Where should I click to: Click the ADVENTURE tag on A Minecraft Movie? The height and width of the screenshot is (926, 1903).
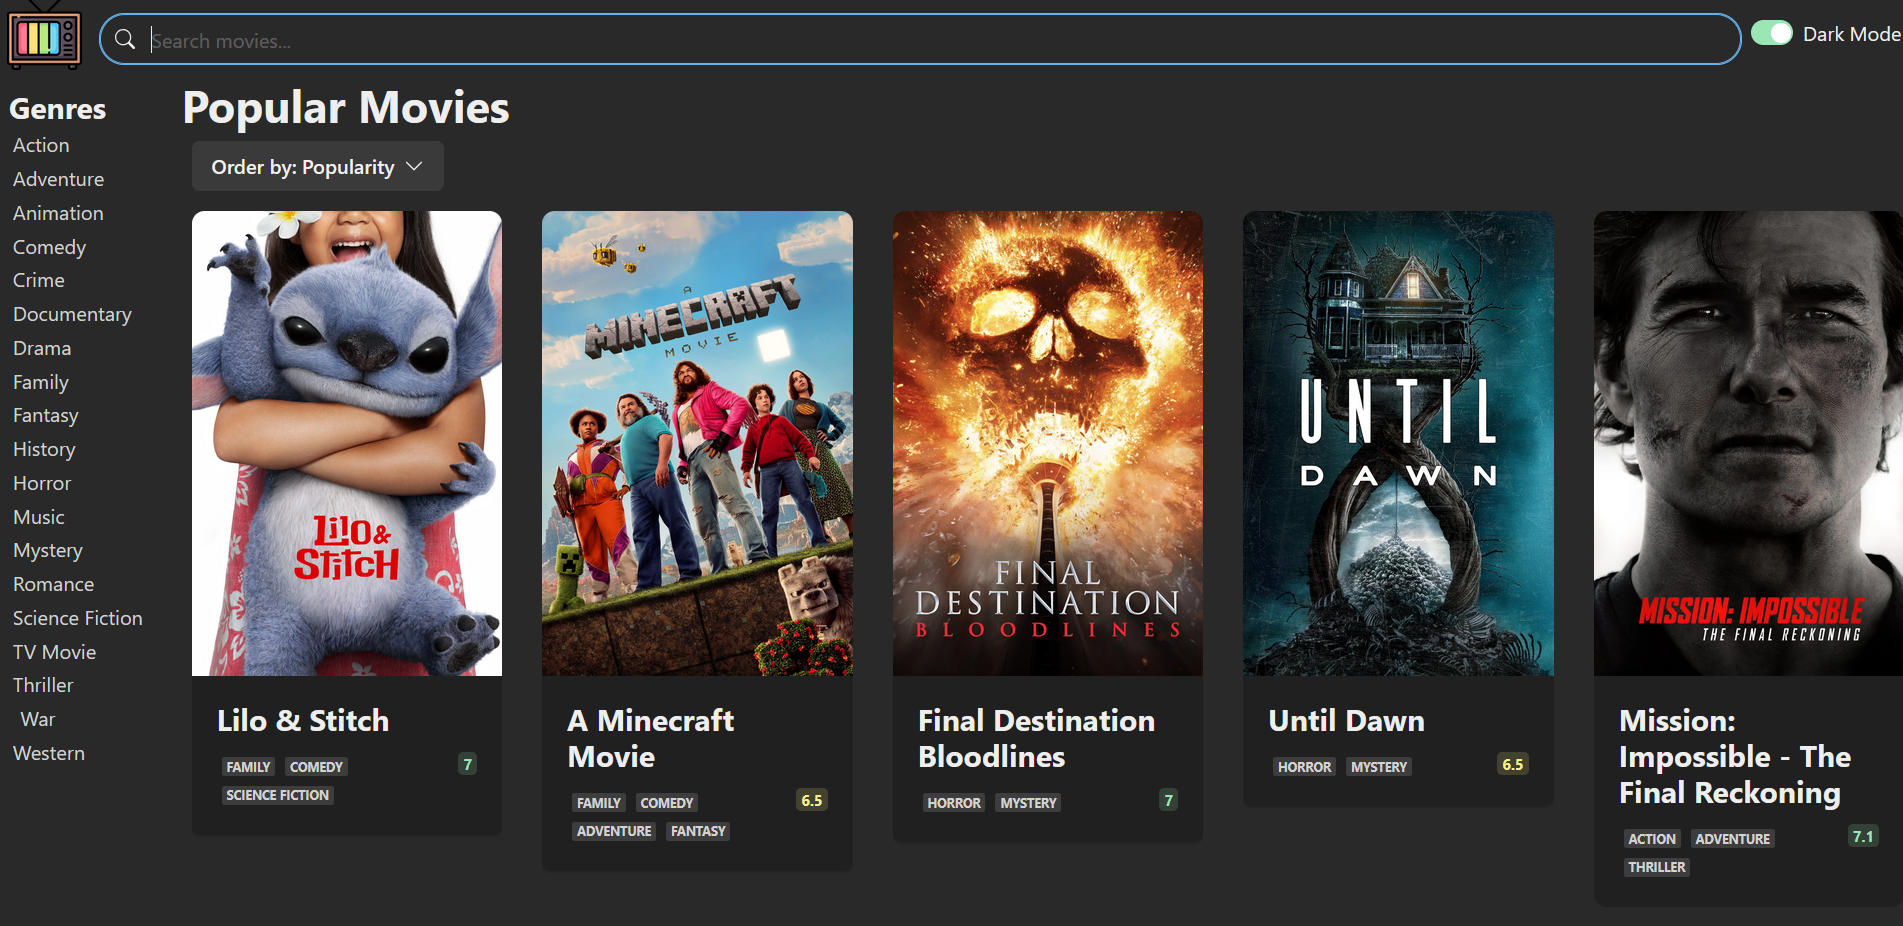pos(614,831)
